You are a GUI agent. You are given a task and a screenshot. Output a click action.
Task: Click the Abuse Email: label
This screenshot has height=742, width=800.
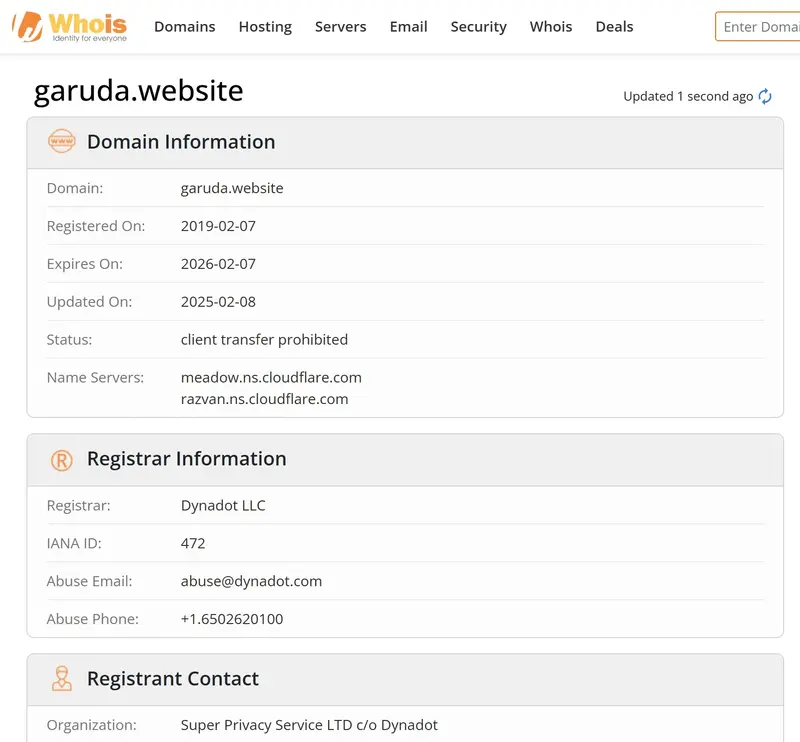coord(89,581)
